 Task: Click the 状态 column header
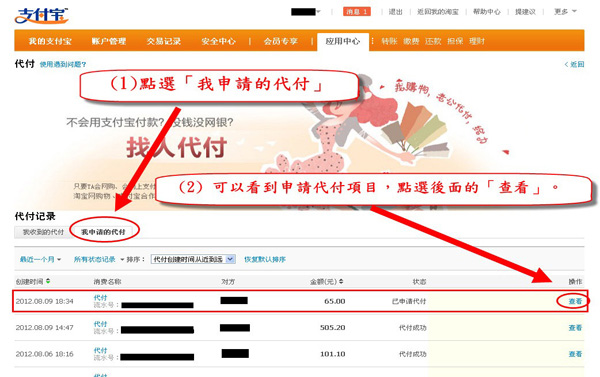(419, 282)
